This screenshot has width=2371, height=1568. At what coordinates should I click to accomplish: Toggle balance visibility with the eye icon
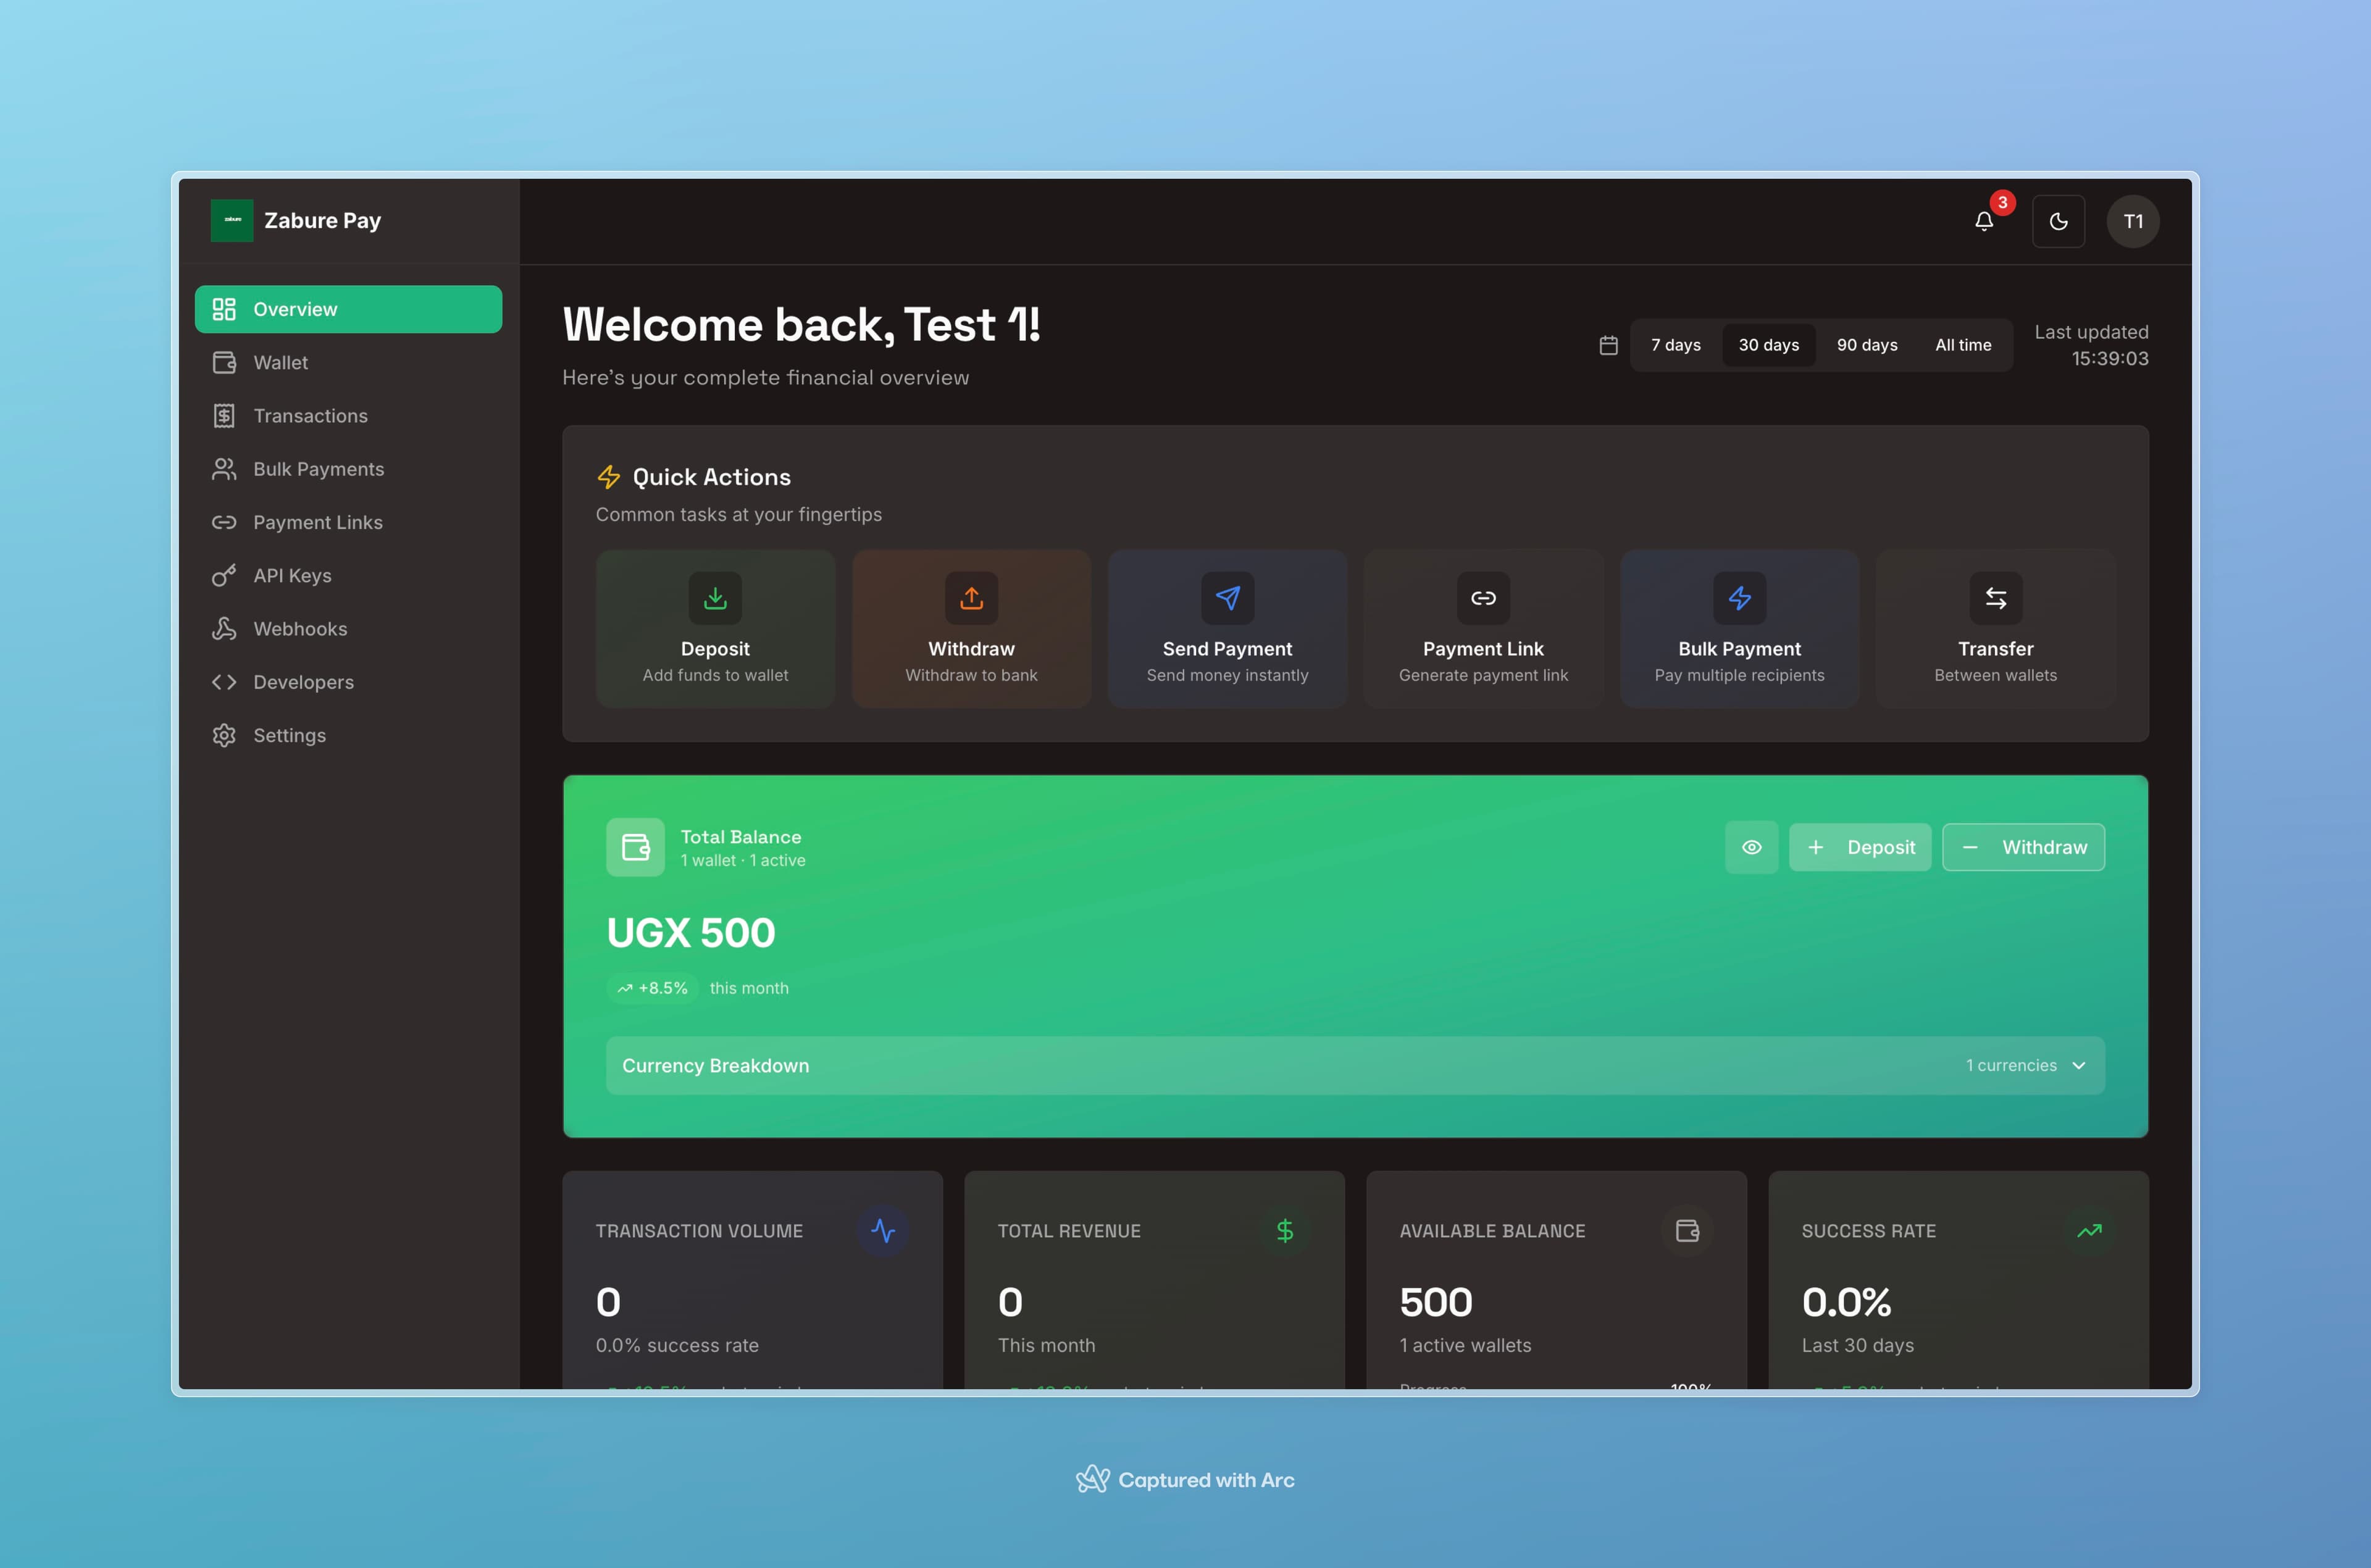click(x=1752, y=847)
